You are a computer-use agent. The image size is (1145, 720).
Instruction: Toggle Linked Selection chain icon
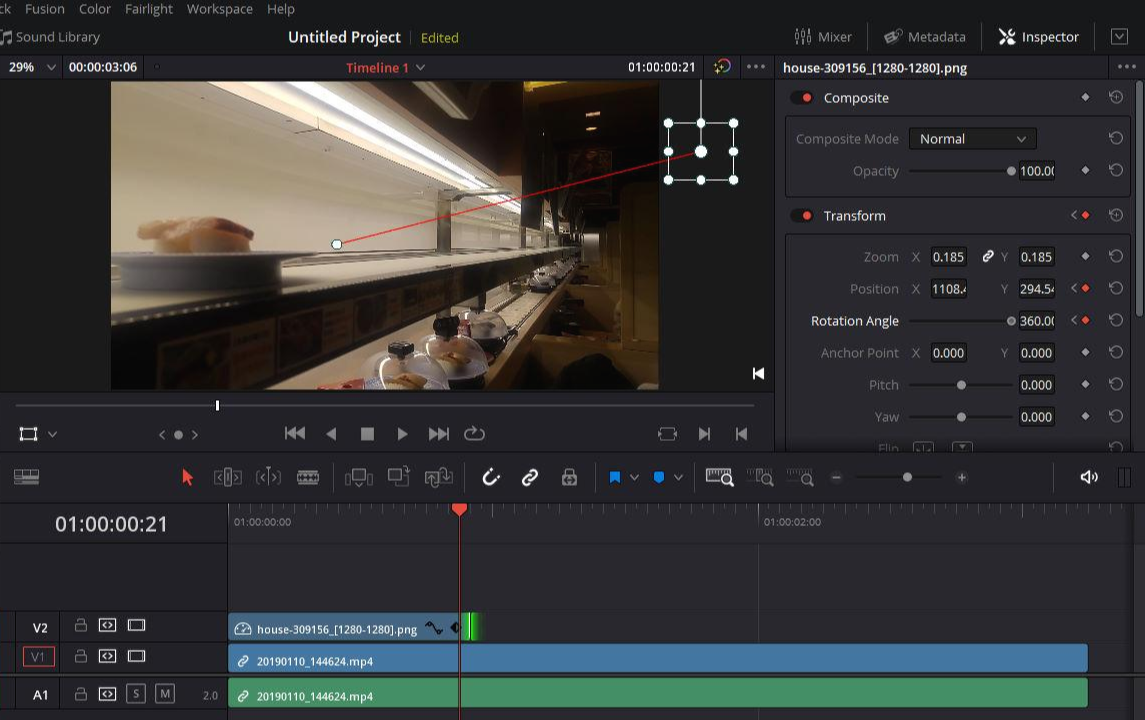(x=529, y=478)
